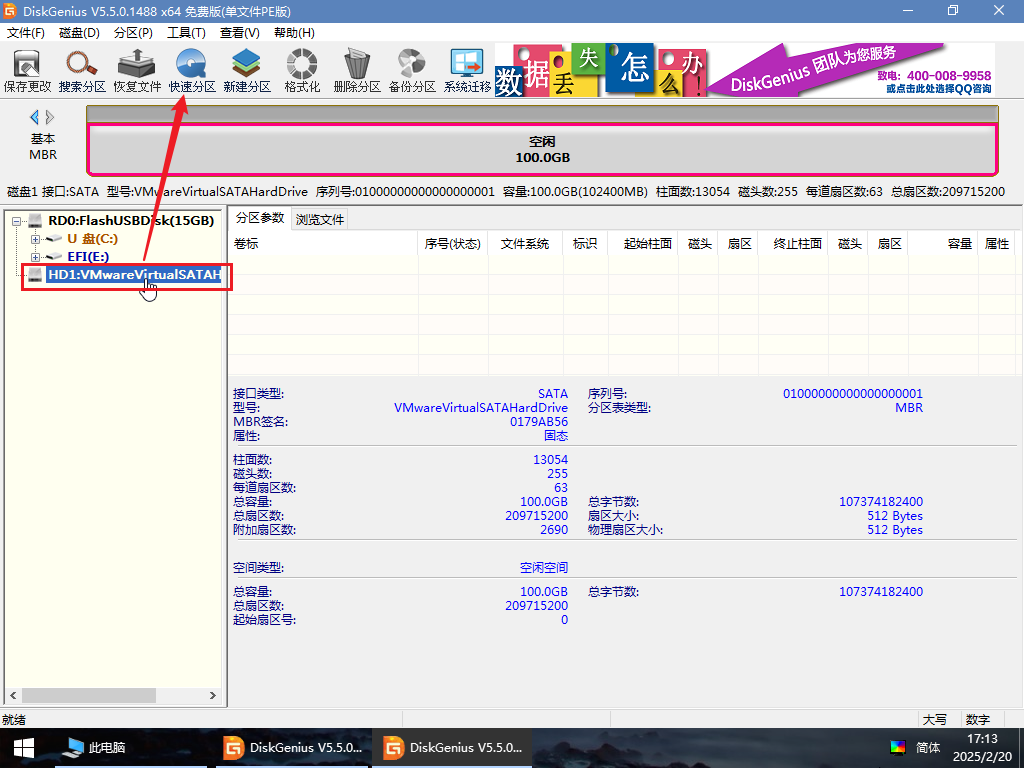Click the DiskGenius data loss banner ad
Image resolution: width=1024 pixels, height=768 pixels.
point(744,70)
